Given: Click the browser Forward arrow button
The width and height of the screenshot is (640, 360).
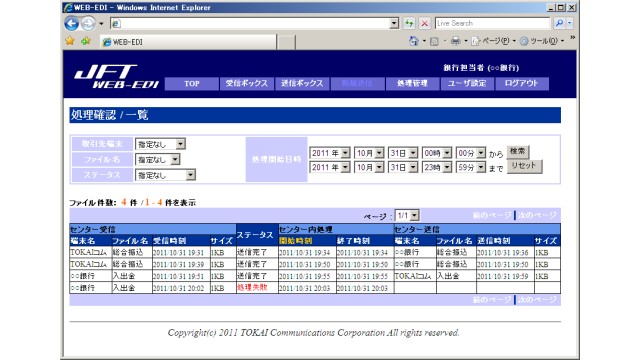Looking at the screenshot, I should pyautogui.click(x=87, y=23).
